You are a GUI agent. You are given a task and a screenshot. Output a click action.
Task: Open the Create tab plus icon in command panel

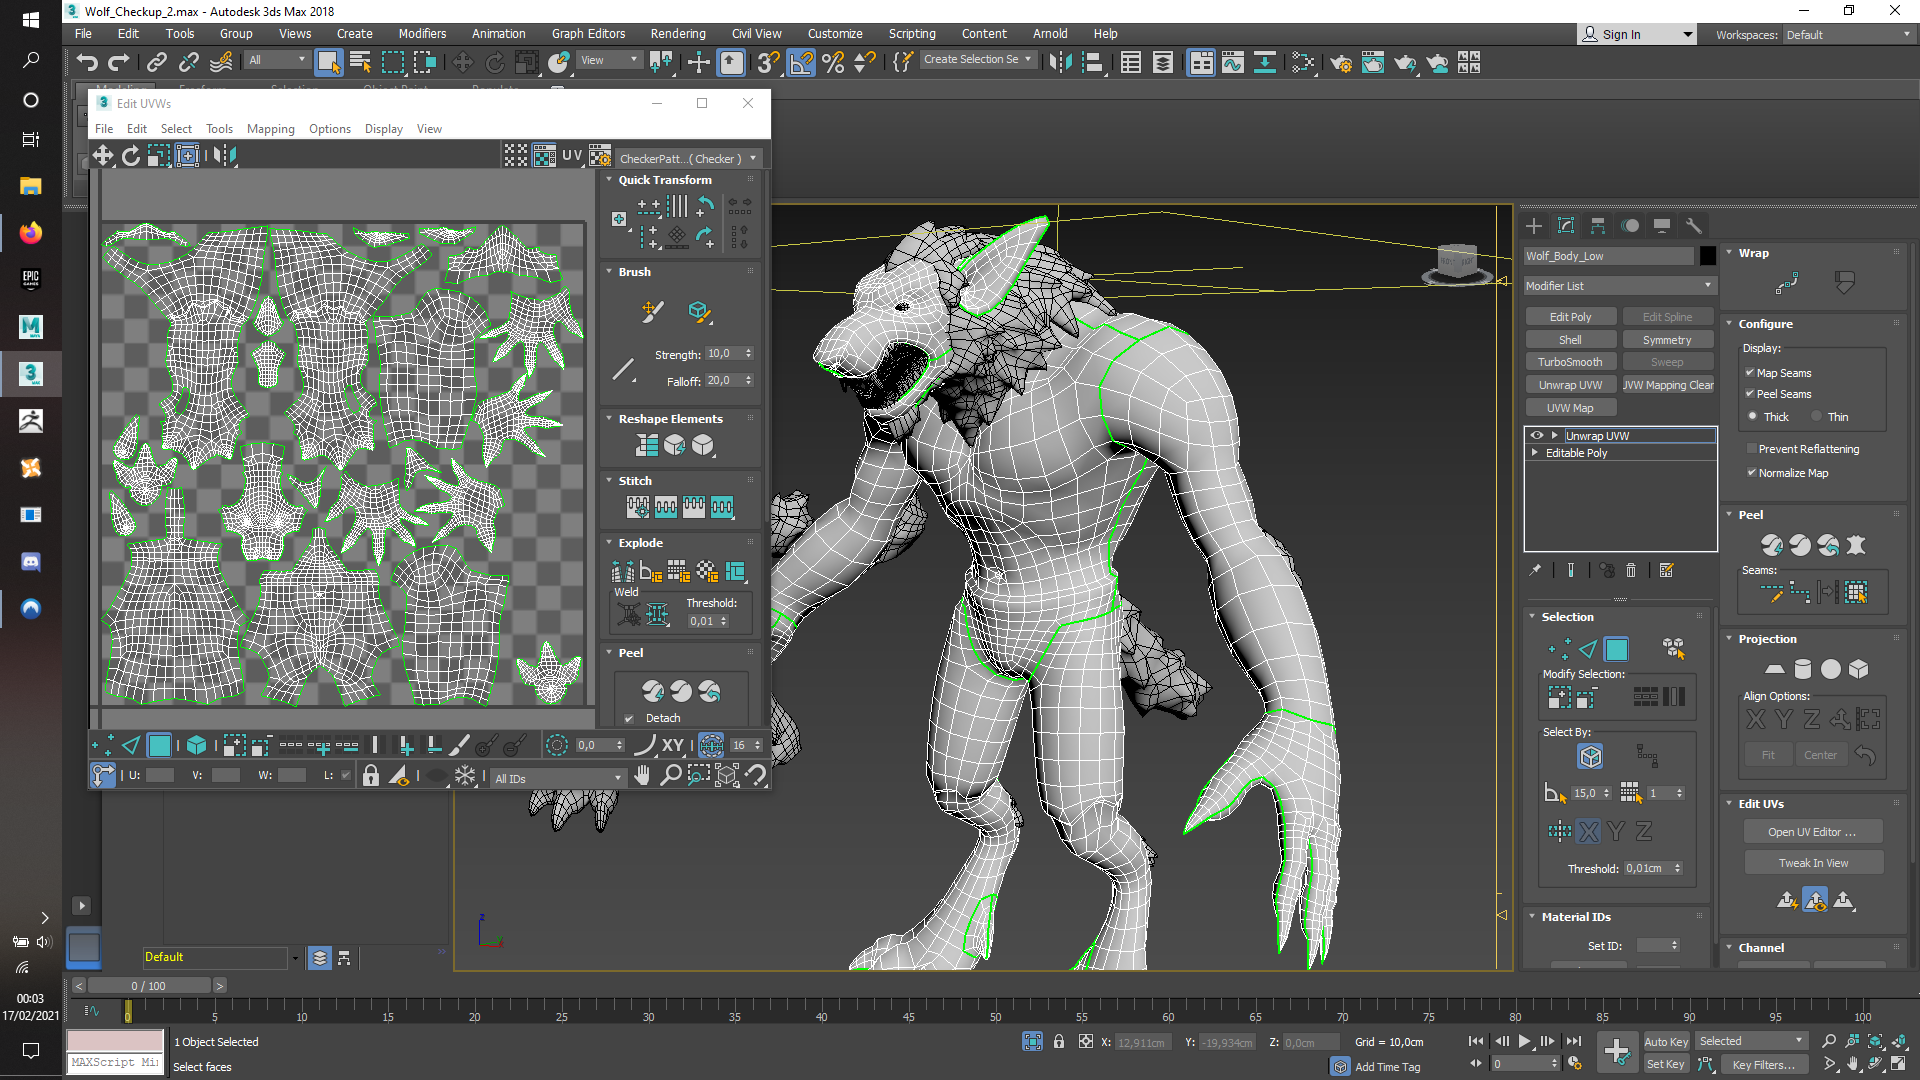point(1534,226)
